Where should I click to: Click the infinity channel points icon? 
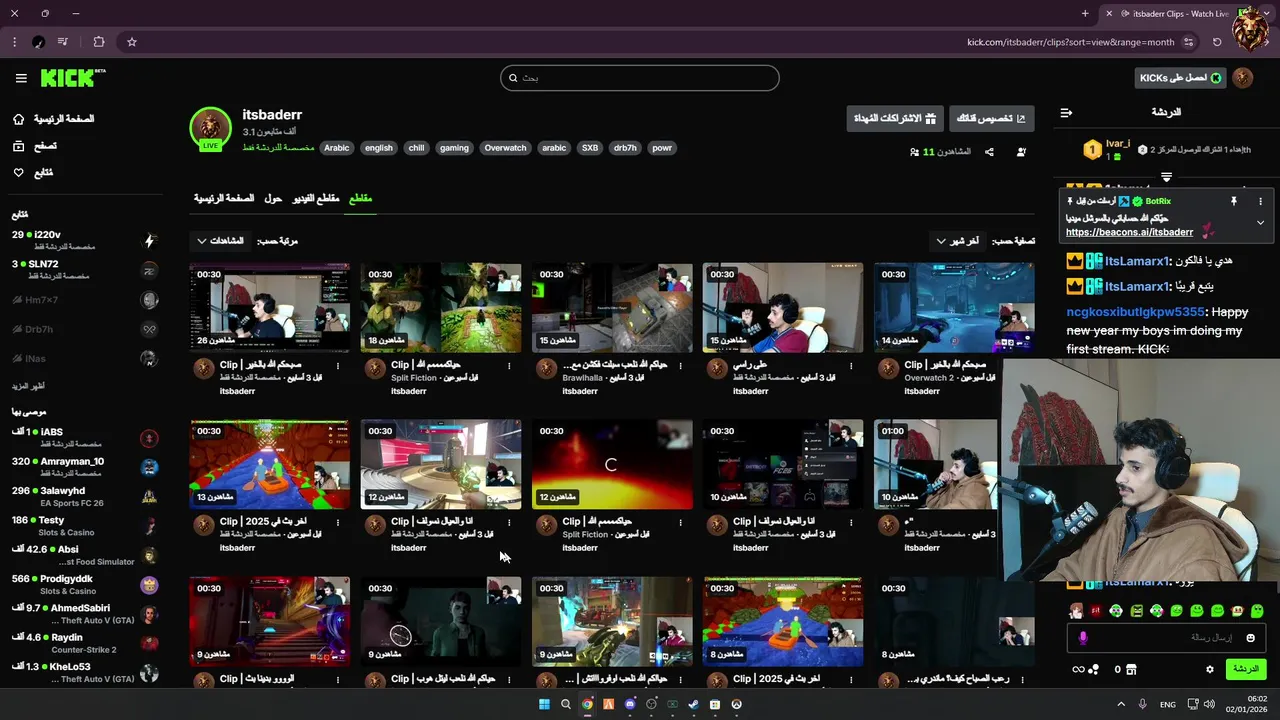(1079, 669)
